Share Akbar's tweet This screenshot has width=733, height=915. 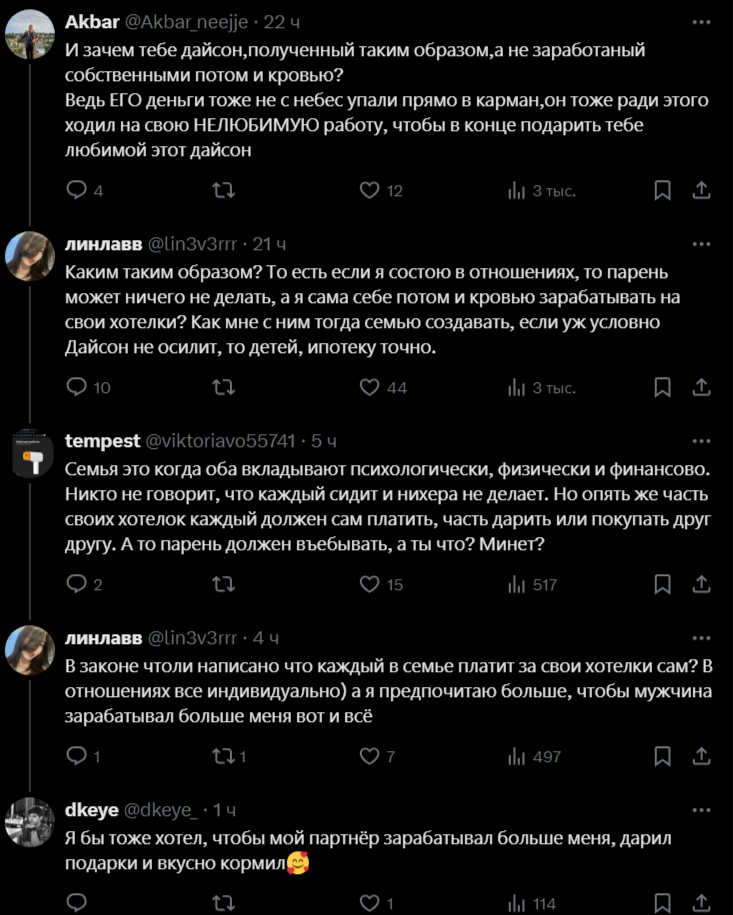(x=701, y=190)
